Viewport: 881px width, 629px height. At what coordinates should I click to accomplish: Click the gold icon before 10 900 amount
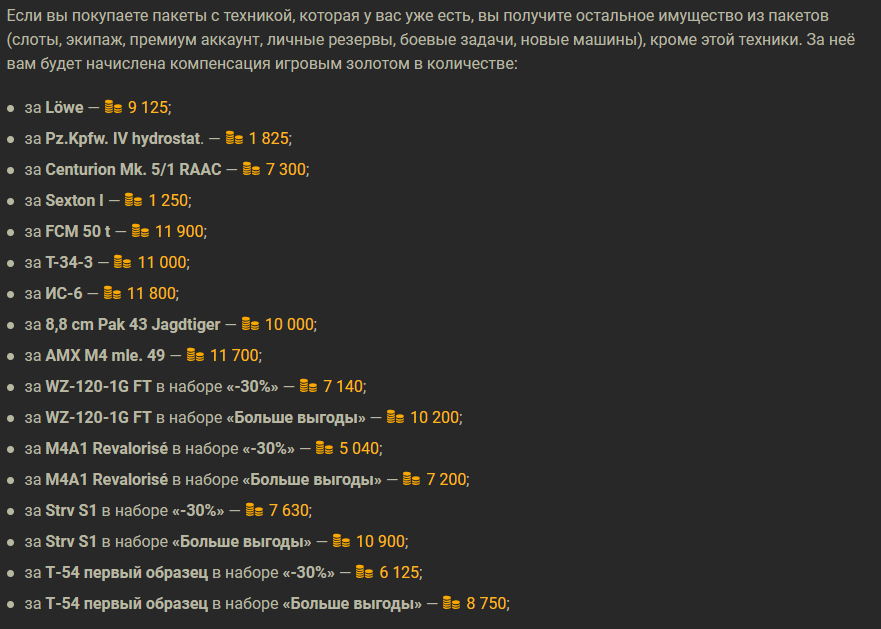pyautogui.click(x=341, y=540)
